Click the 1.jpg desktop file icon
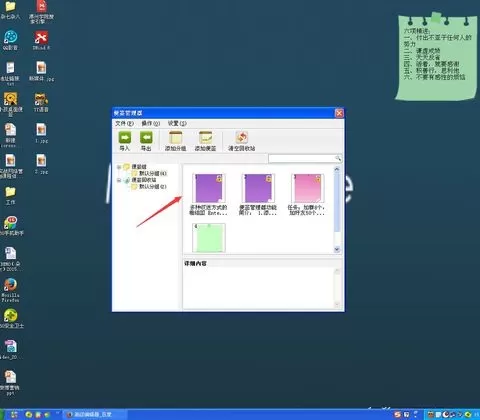This screenshot has height=420, width=480. point(41,130)
